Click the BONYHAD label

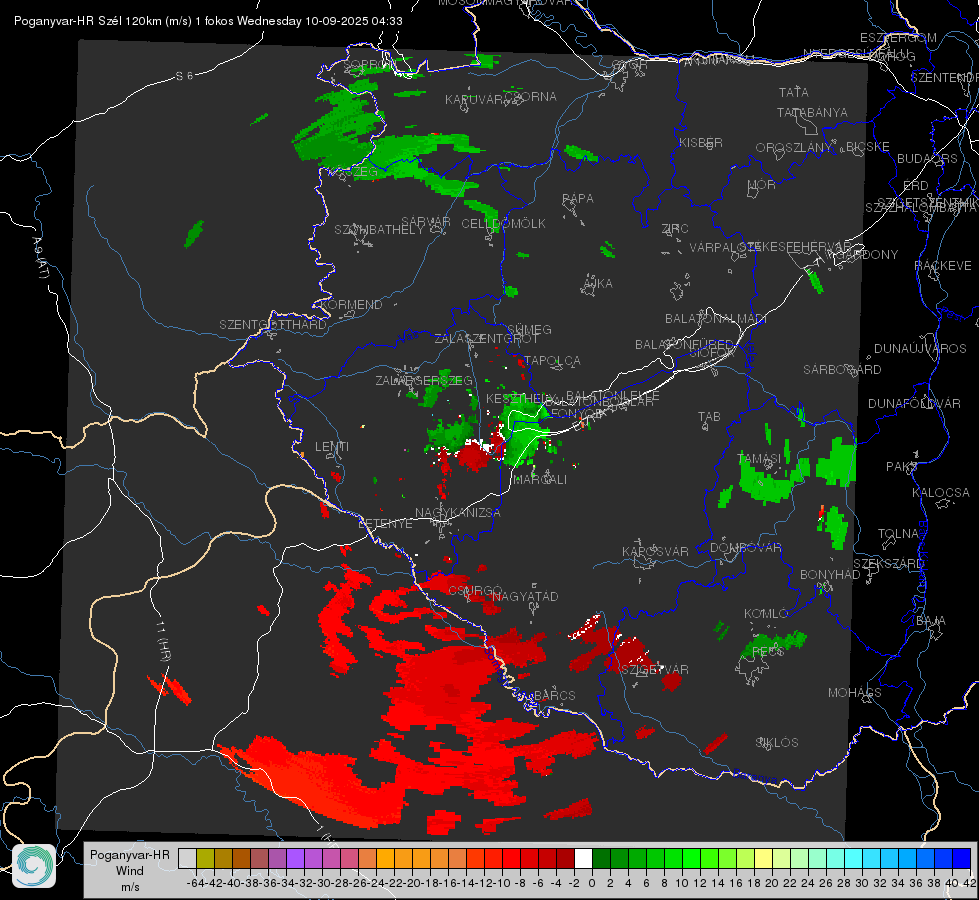(x=830, y=574)
